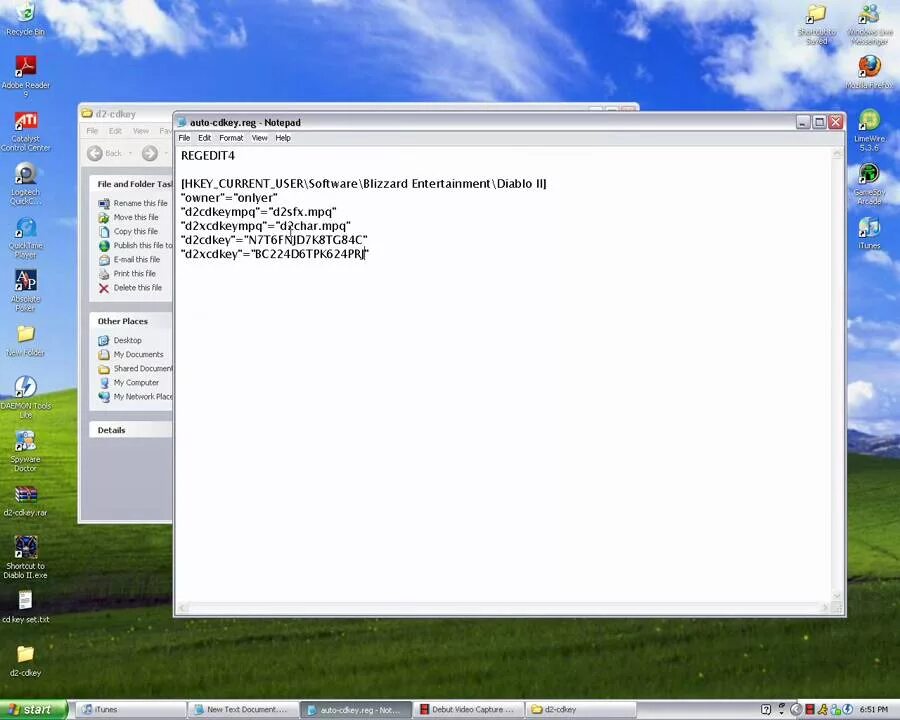Open File menu in d2-cdkey window
Viewport: 900px width, 720px height.
pyautogui.click(x=92, y=131)
